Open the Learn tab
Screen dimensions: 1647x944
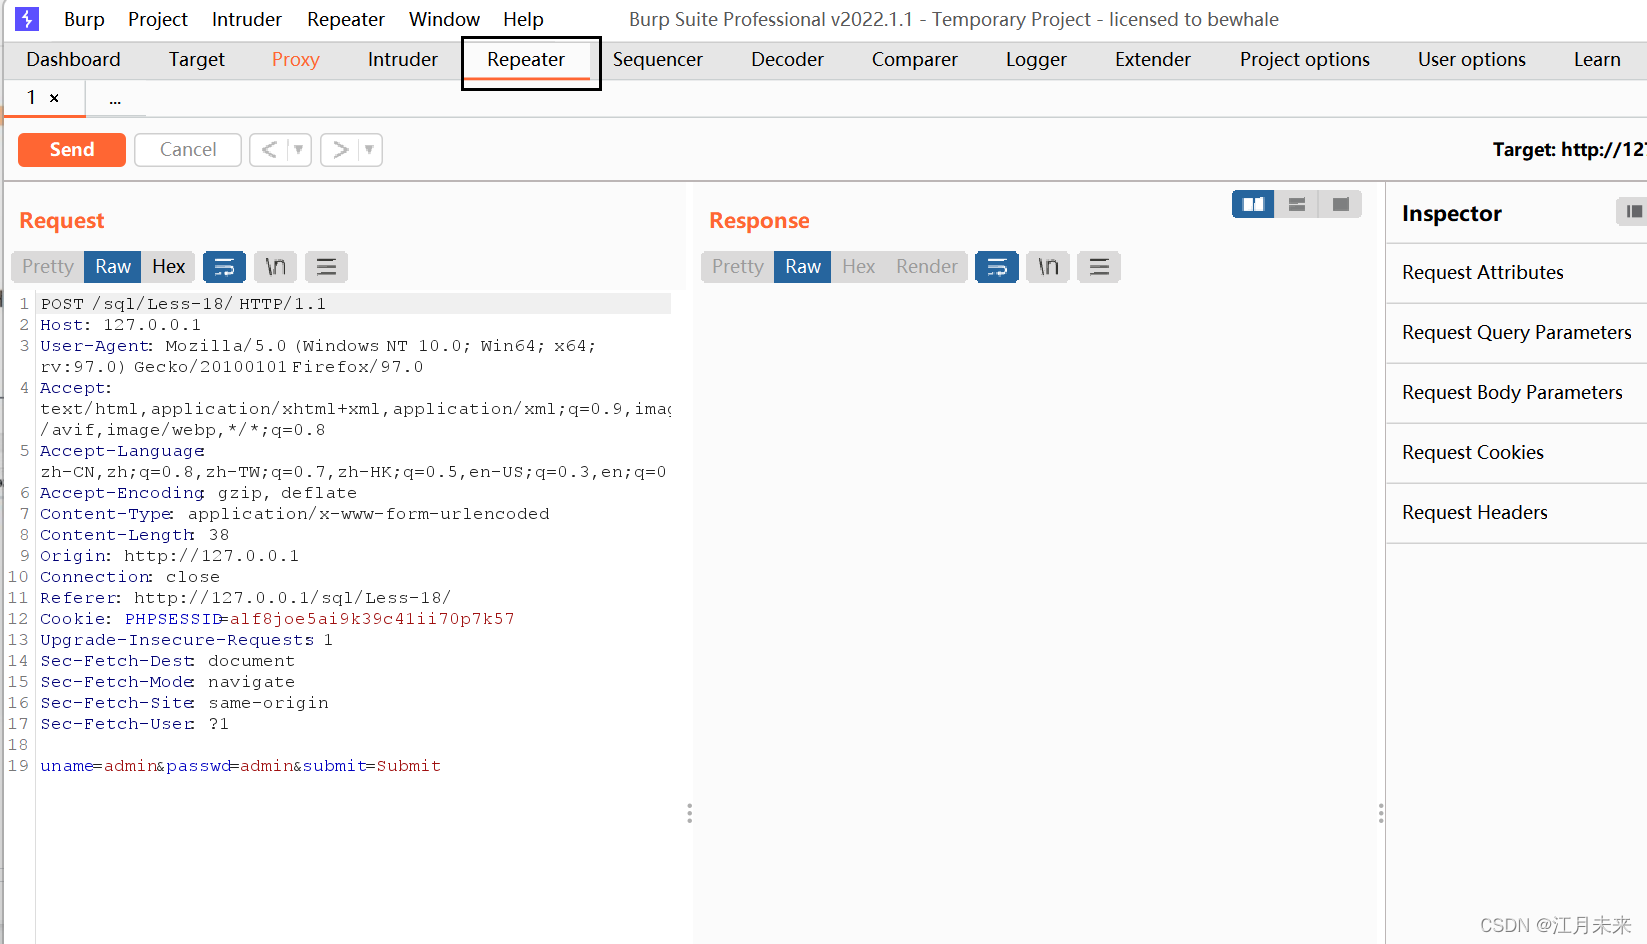pos(1597,60)
